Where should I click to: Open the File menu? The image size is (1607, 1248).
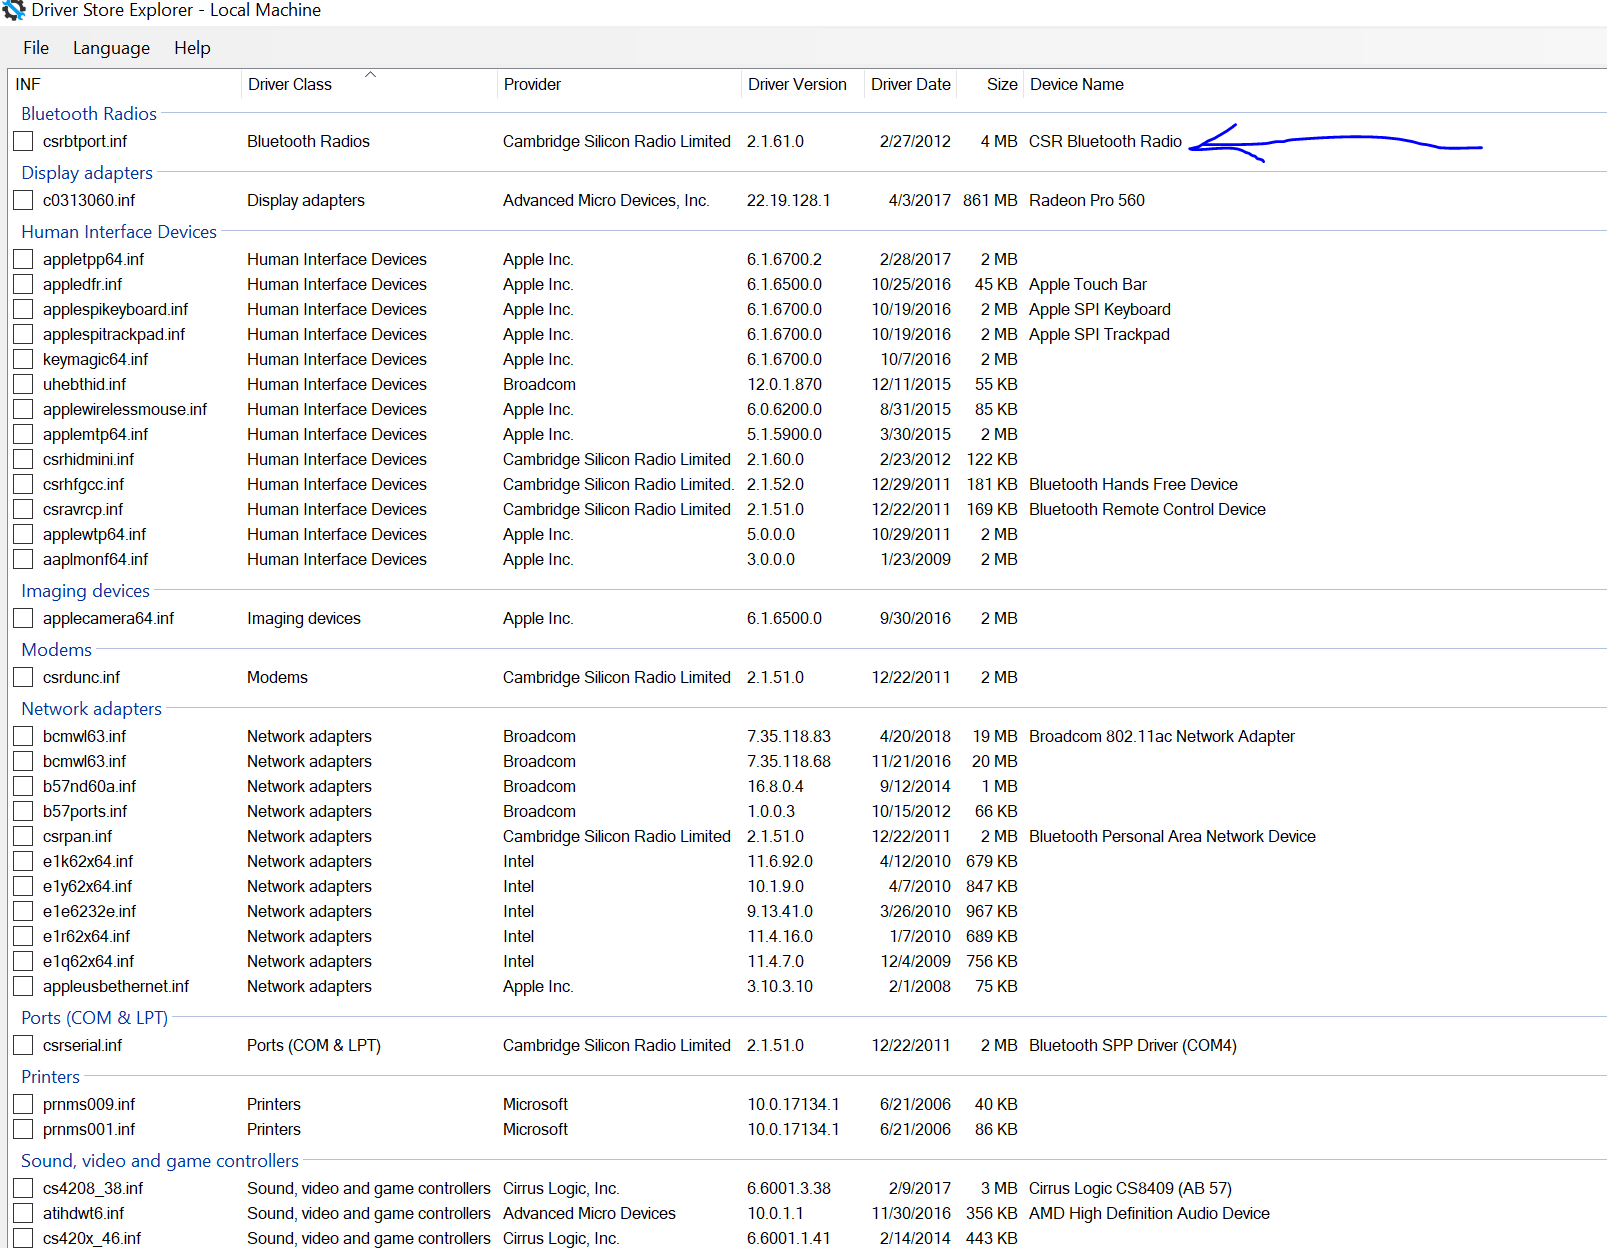click(36, 48)
